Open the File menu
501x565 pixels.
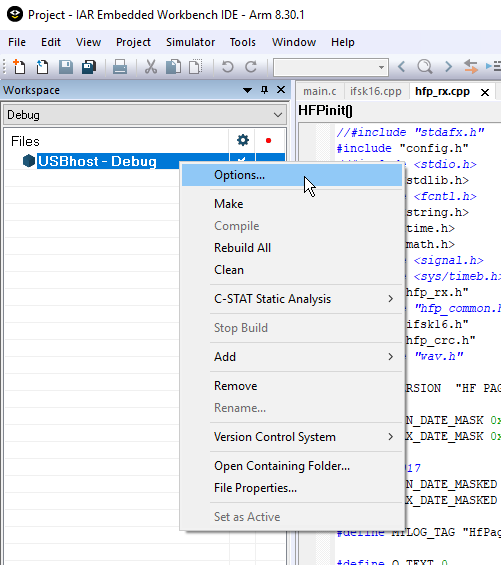pos(17,42)
